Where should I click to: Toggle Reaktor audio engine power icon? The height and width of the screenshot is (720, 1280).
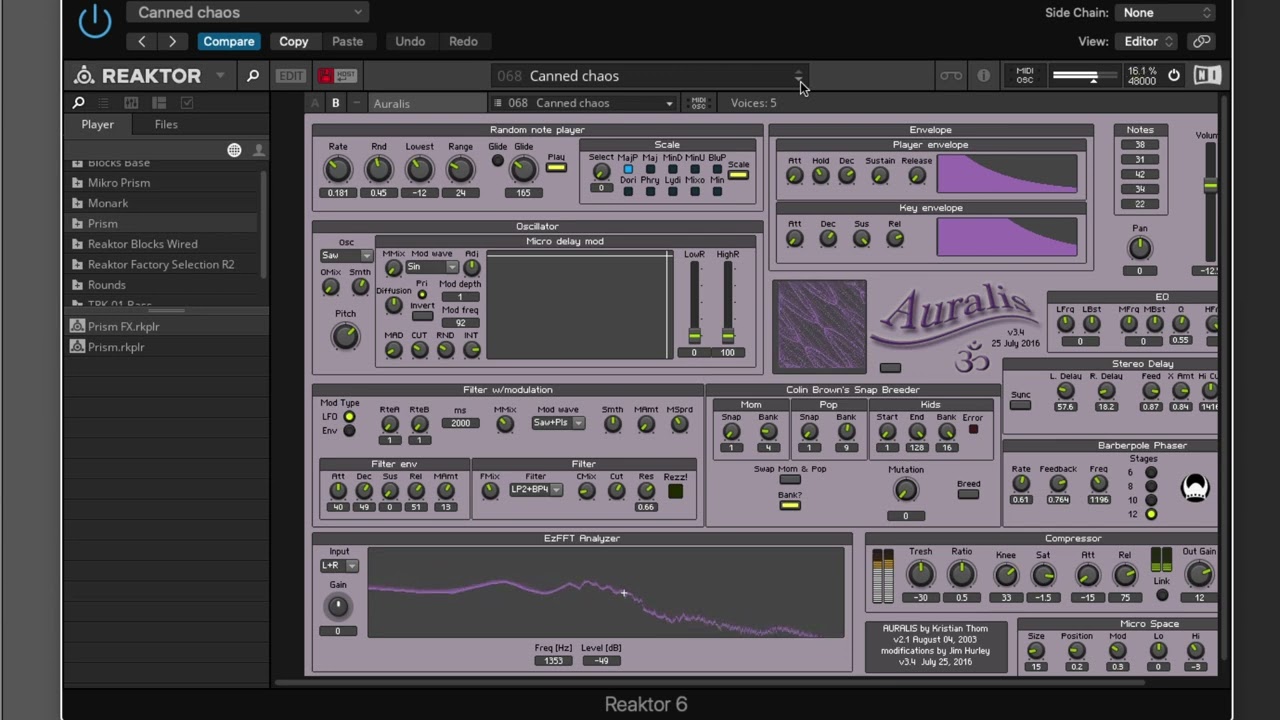[1174, 76]
